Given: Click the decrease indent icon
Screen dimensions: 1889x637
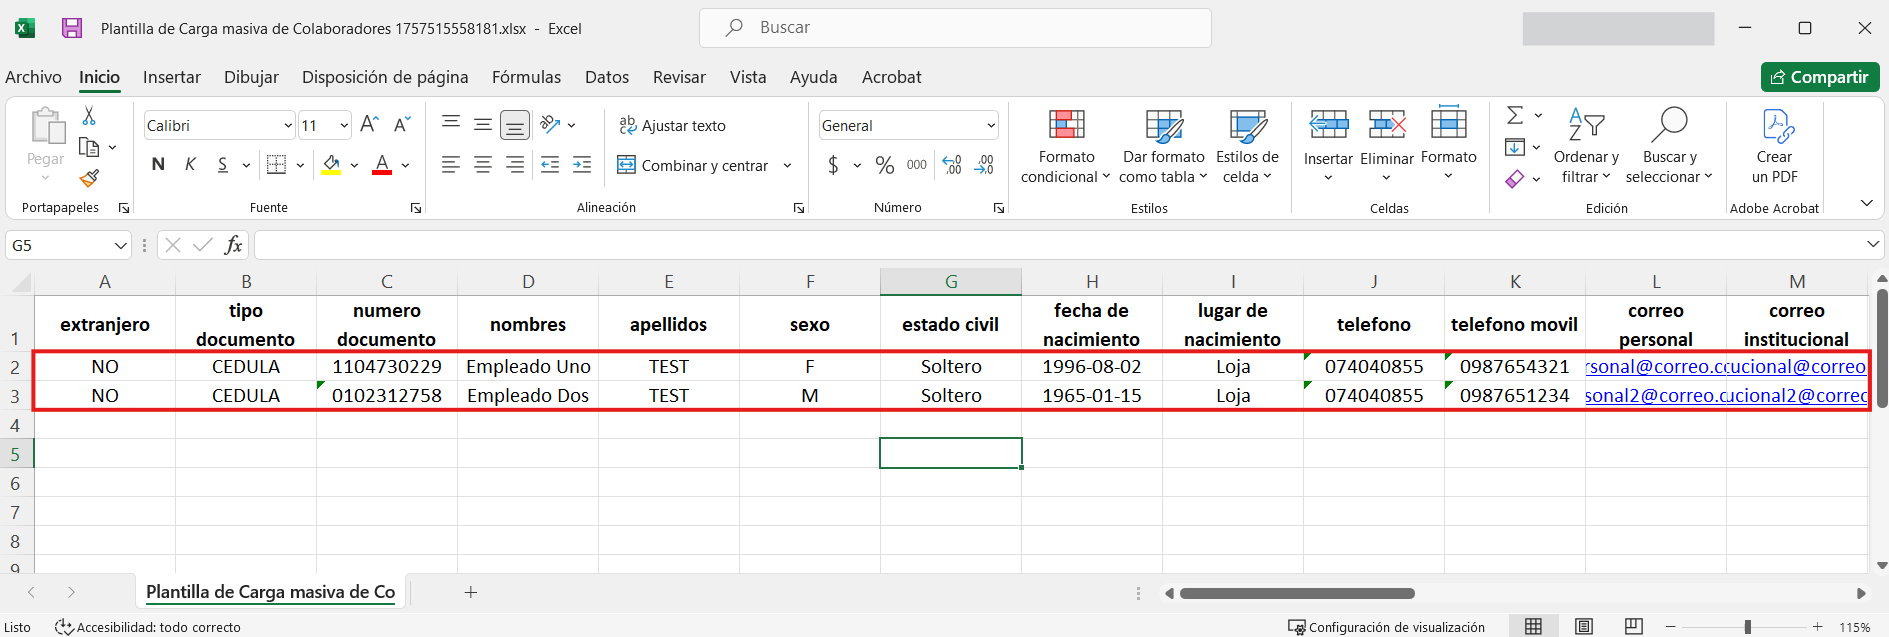Looking at the screenshot, I should coord(550,165).
